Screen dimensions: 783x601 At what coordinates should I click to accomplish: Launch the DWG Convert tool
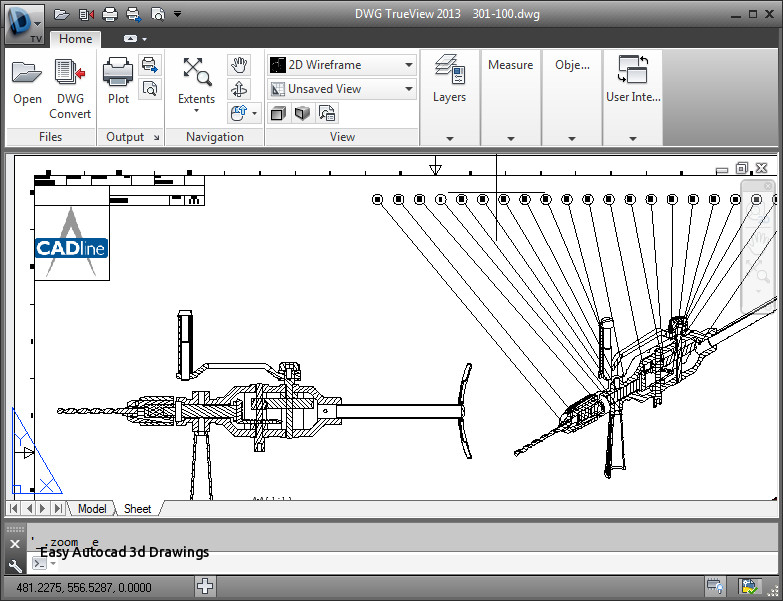[70, 81]
